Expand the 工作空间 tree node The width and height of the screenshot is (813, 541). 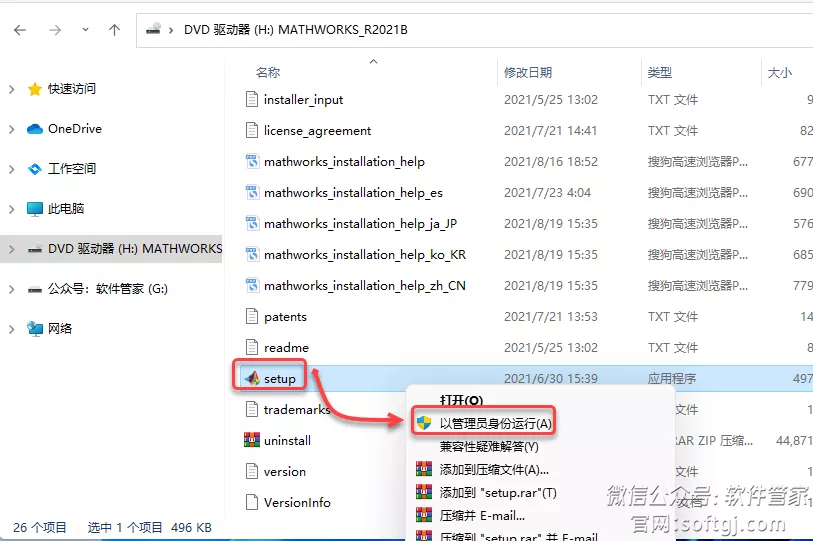coord(11,169)
